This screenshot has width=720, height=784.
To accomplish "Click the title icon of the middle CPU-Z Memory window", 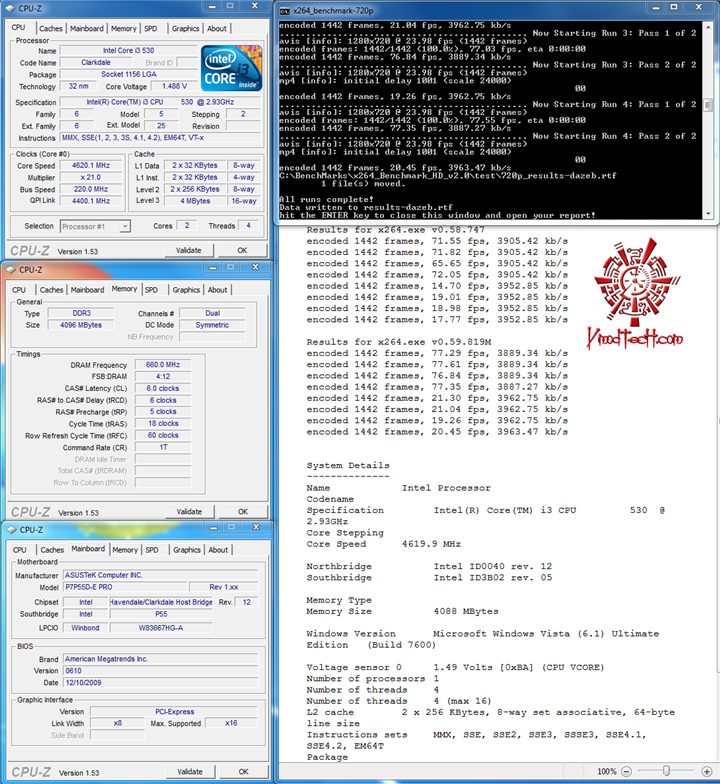I will click(11, 270).
